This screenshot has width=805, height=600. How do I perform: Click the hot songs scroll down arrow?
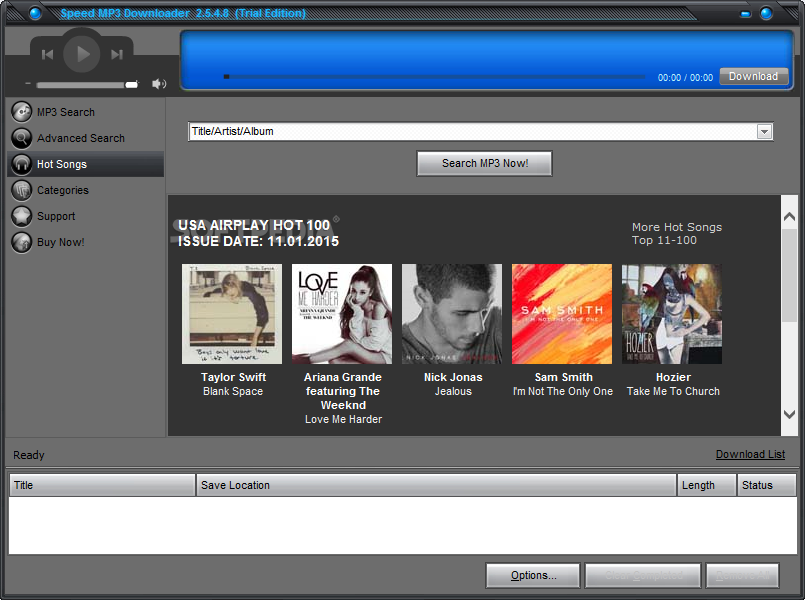point(790,414)
